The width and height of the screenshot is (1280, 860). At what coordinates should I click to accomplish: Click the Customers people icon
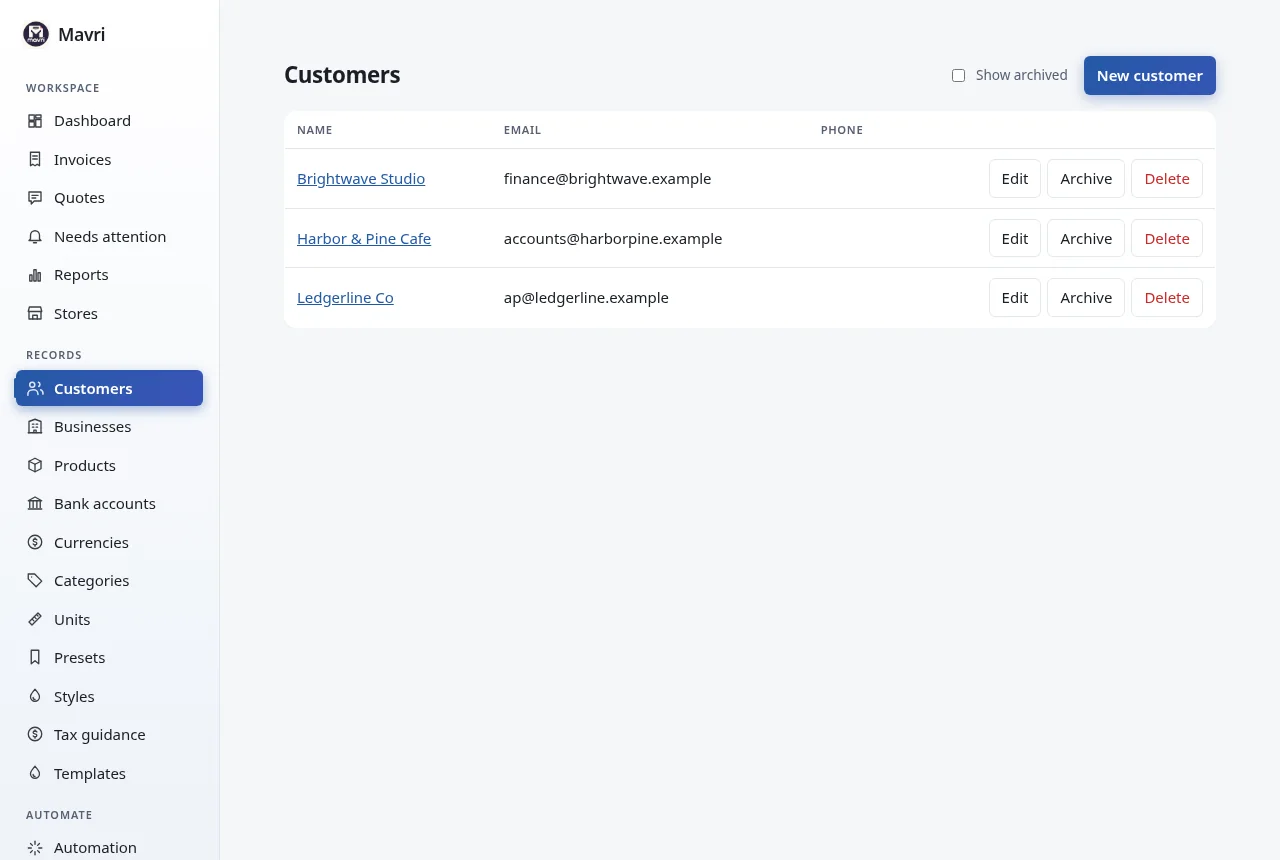click(x=35, y=388)
